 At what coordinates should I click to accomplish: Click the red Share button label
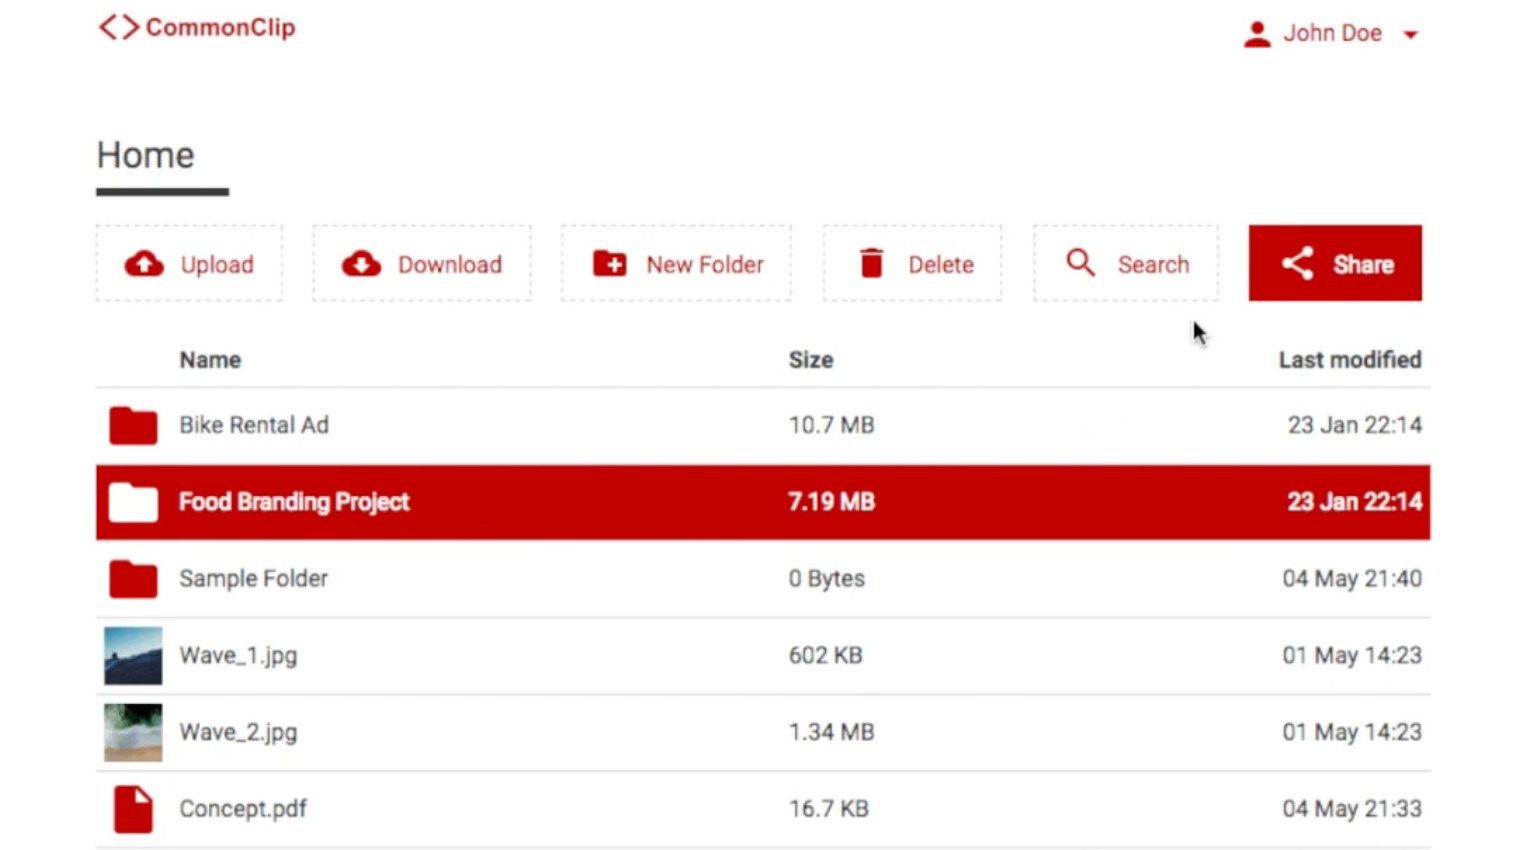1363,265
